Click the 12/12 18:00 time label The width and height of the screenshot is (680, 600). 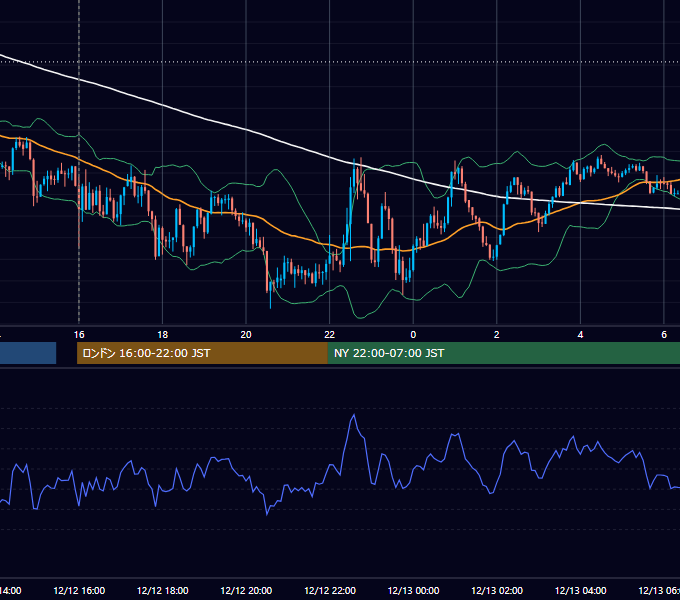pos(163,590)
